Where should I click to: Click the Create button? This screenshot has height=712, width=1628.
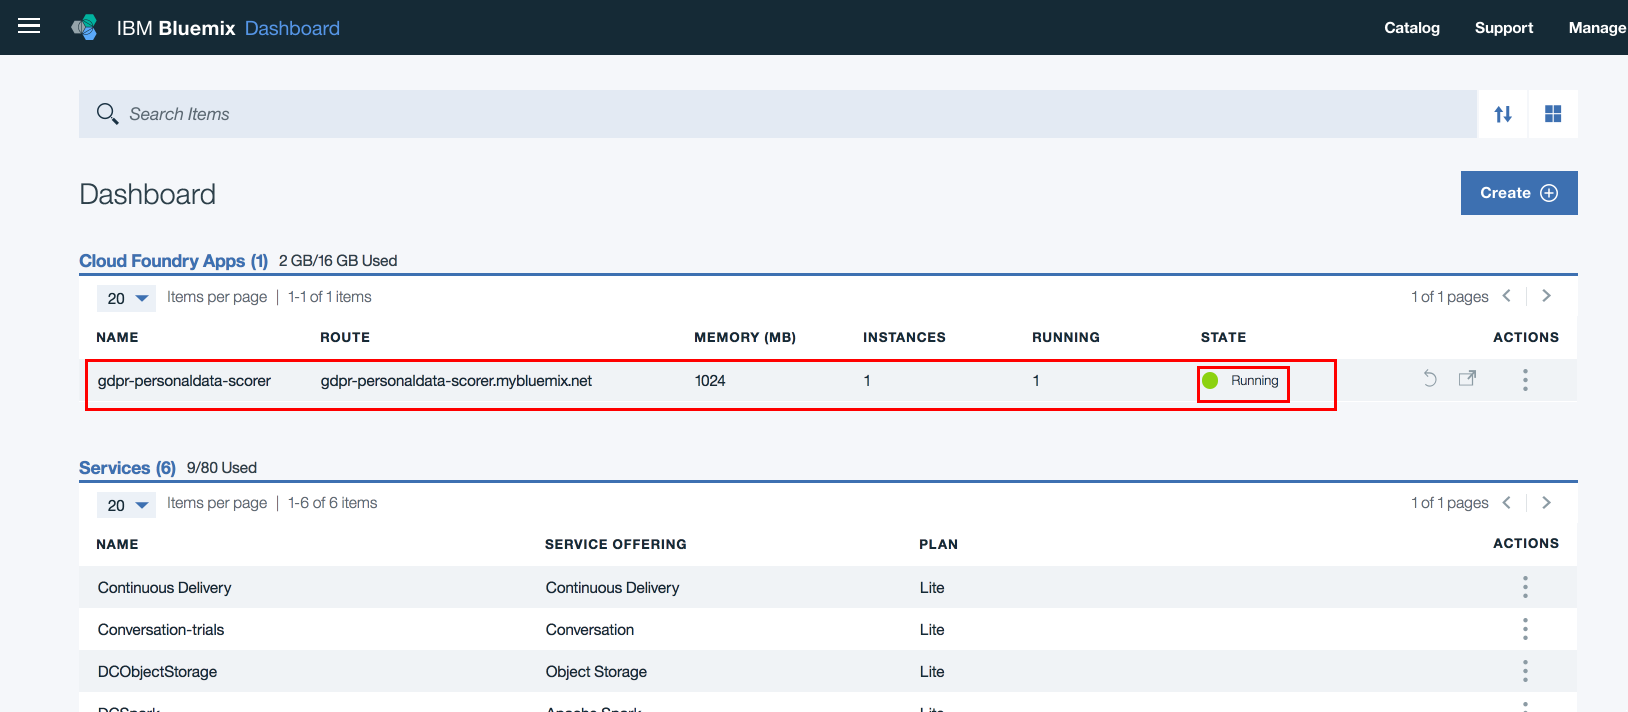coord(1519,193)
